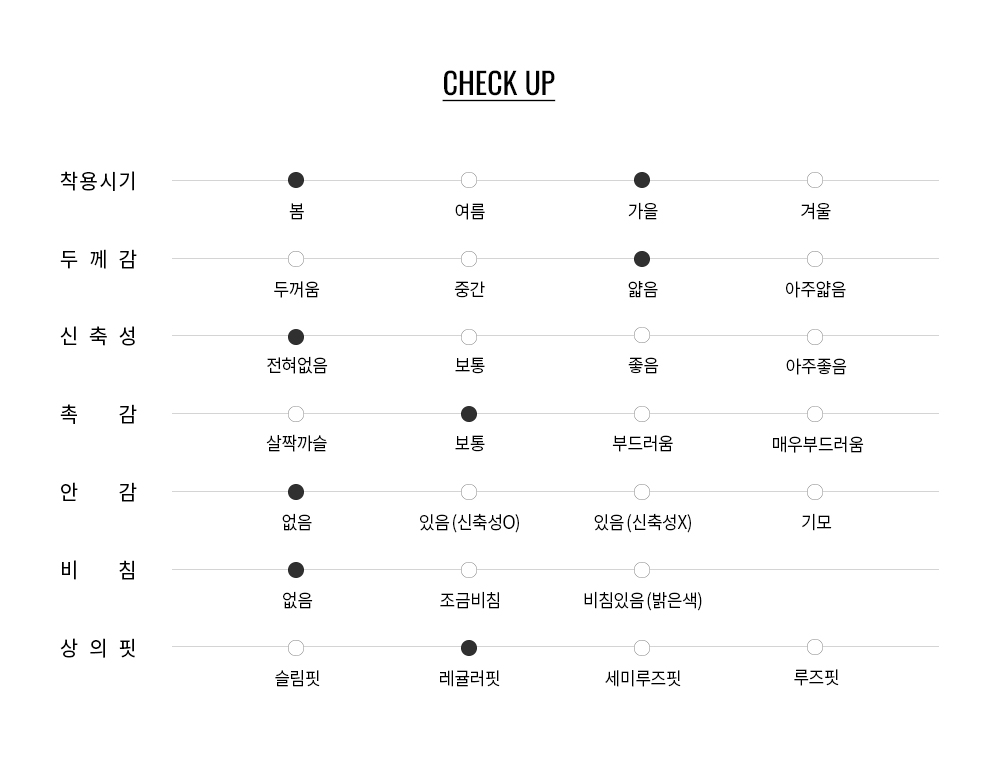This screenshot has width=1000, height=777.
Task: Select 조금비침 sheerness circle
Action: tap(469, 570)
